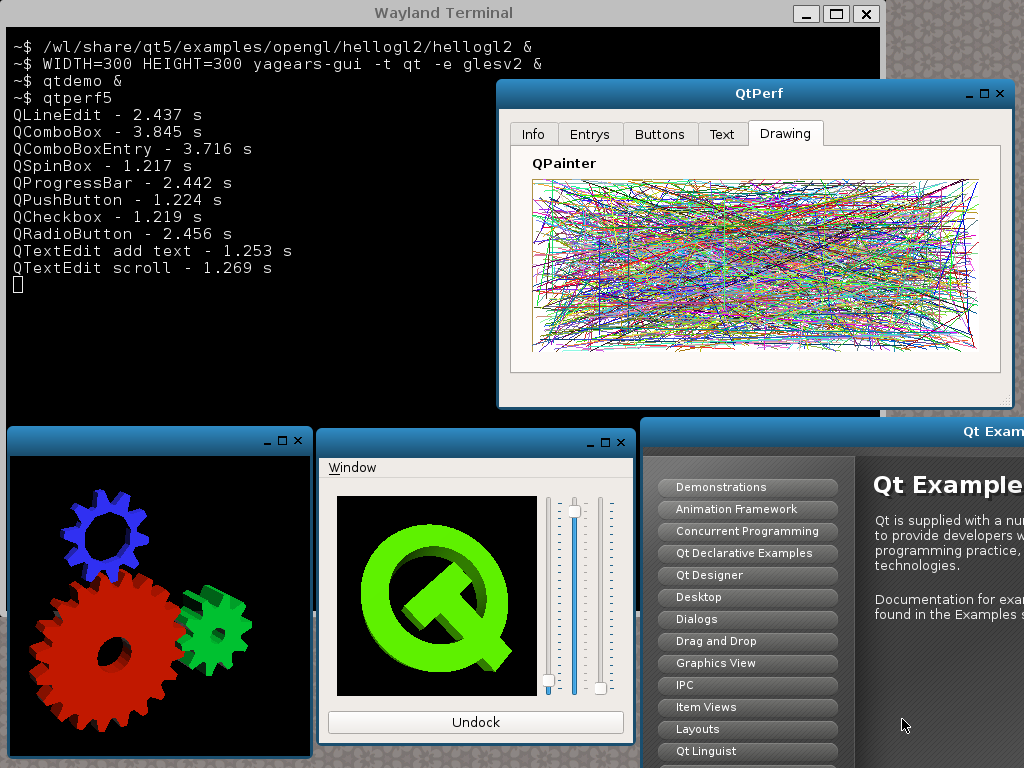Click the QPainter line drawing canvas
This screenshot has height=768, width=1024.
coord(755,266)
